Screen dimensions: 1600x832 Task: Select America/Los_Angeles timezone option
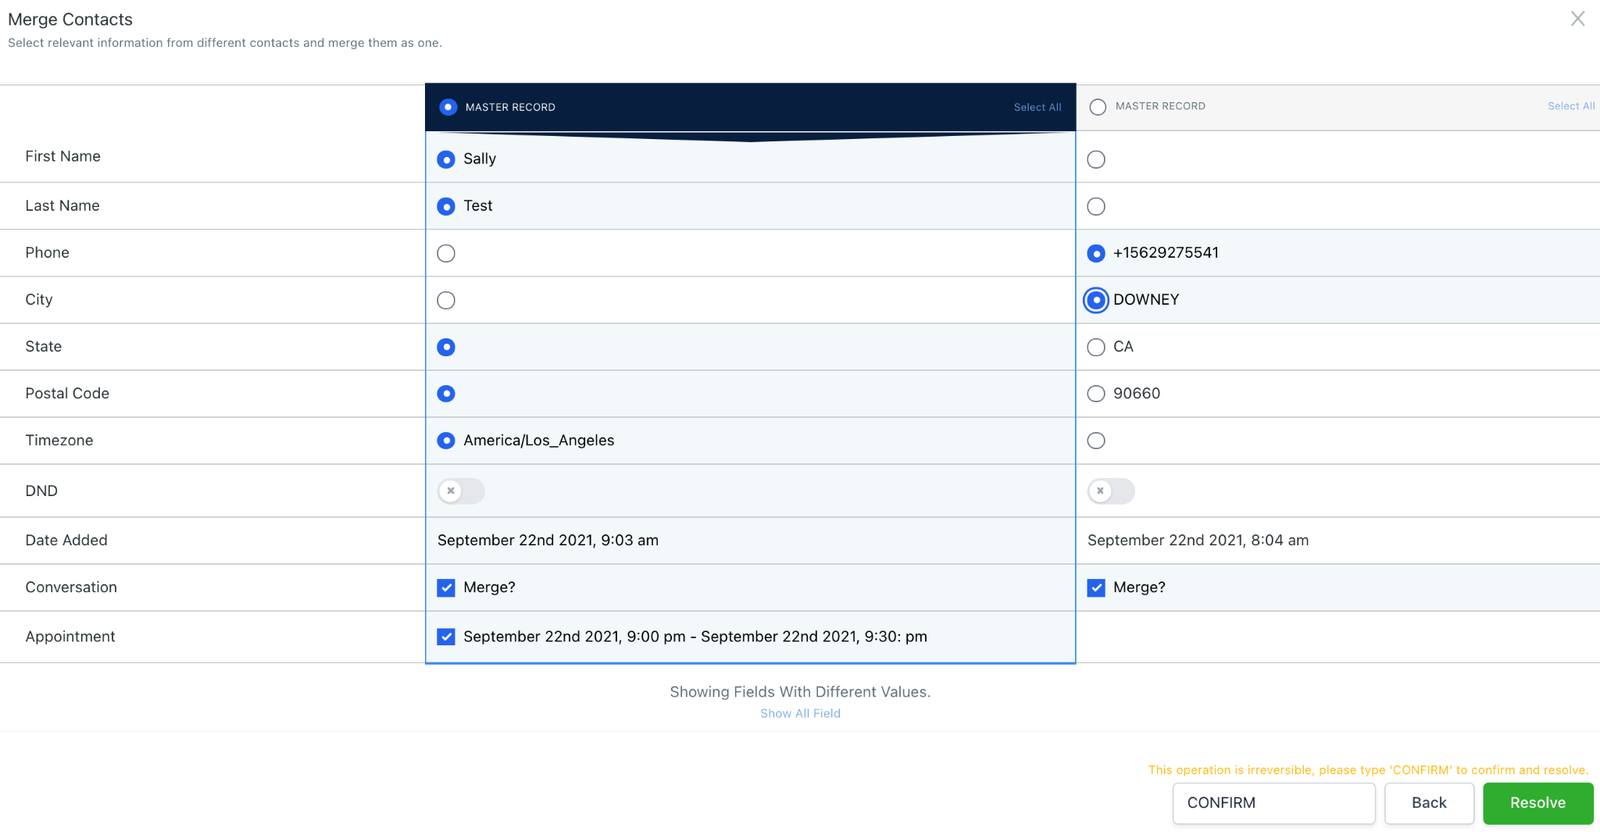click(446, 441)
